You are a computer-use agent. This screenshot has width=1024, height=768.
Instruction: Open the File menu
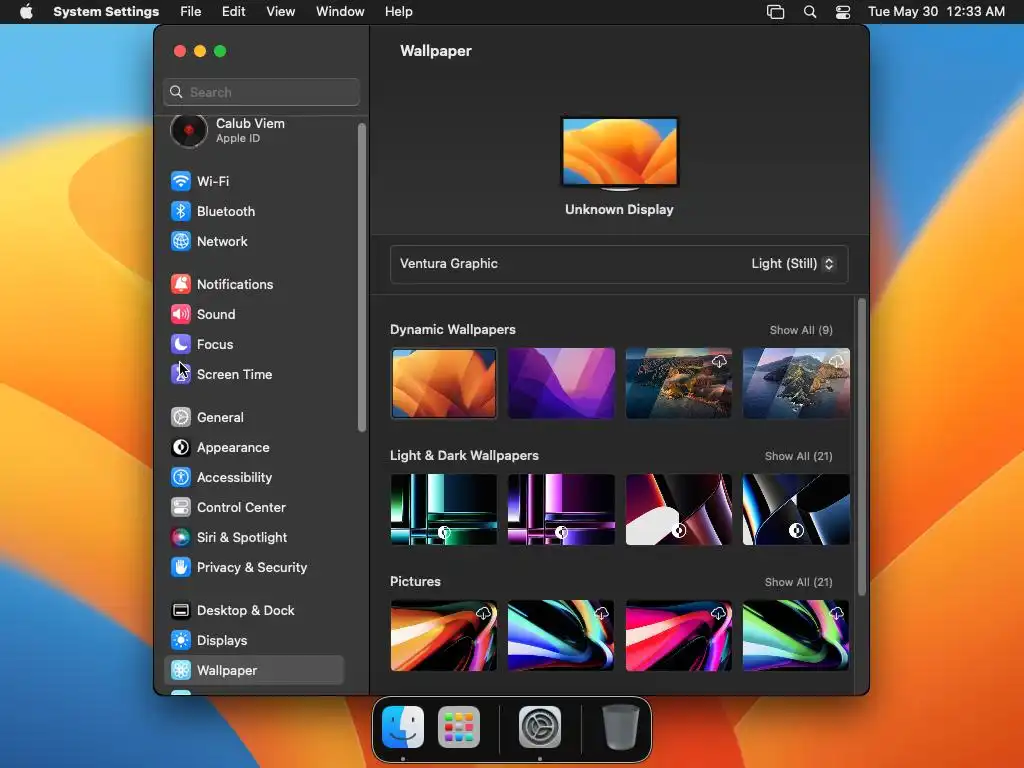click(x=191, y=12)
